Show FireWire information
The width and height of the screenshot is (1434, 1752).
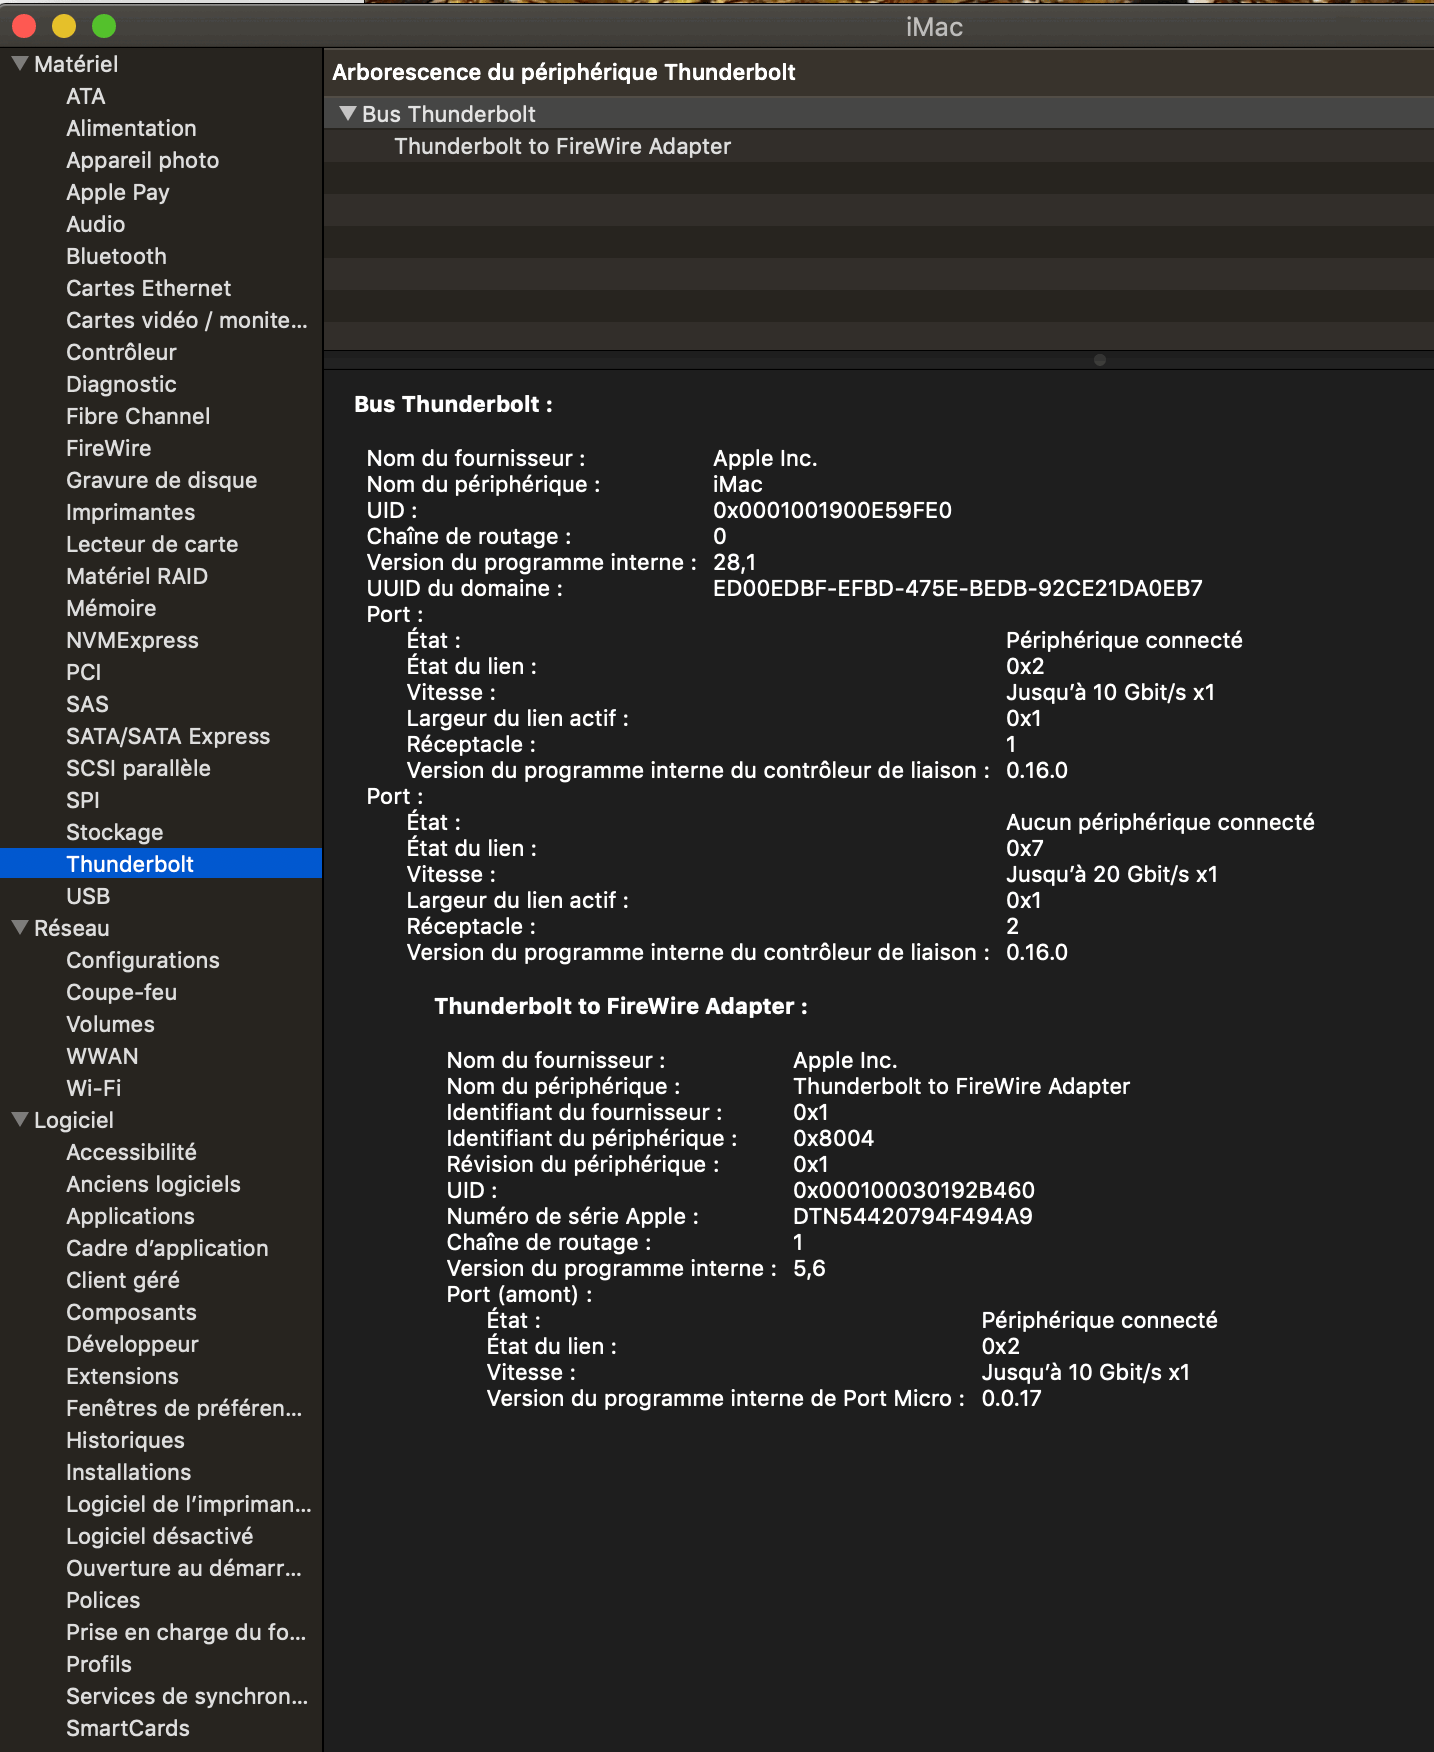pyautogui.click(x=109, y=448)
